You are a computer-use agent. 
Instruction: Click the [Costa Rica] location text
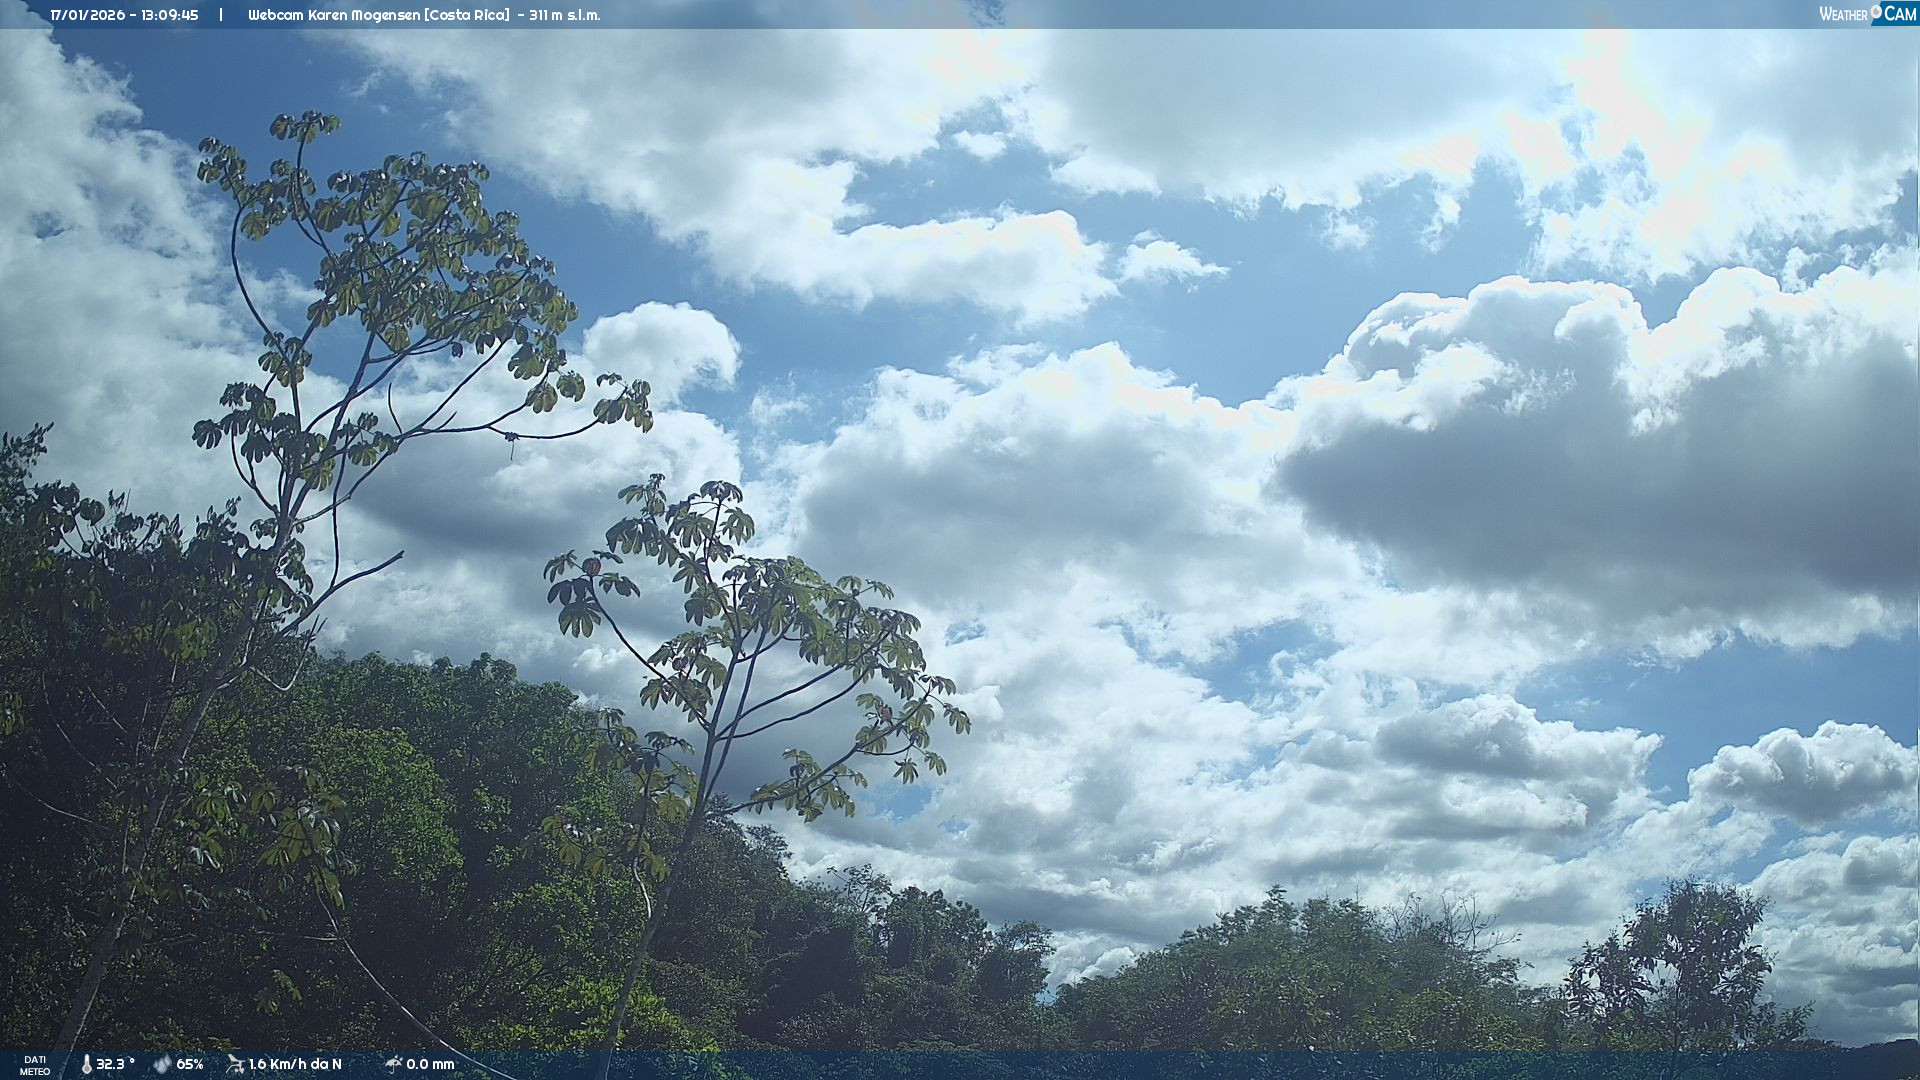click(x=467, y=15)
